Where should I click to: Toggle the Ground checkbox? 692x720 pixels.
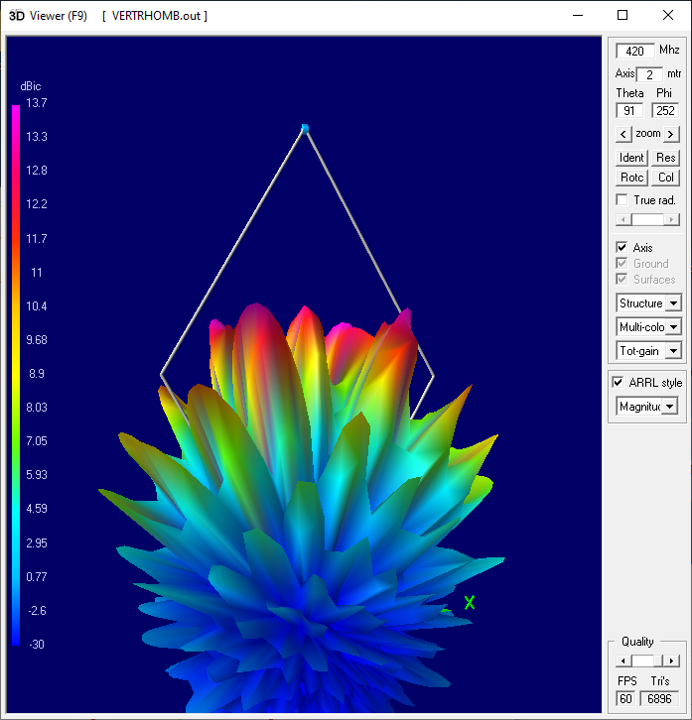[622, 264]
